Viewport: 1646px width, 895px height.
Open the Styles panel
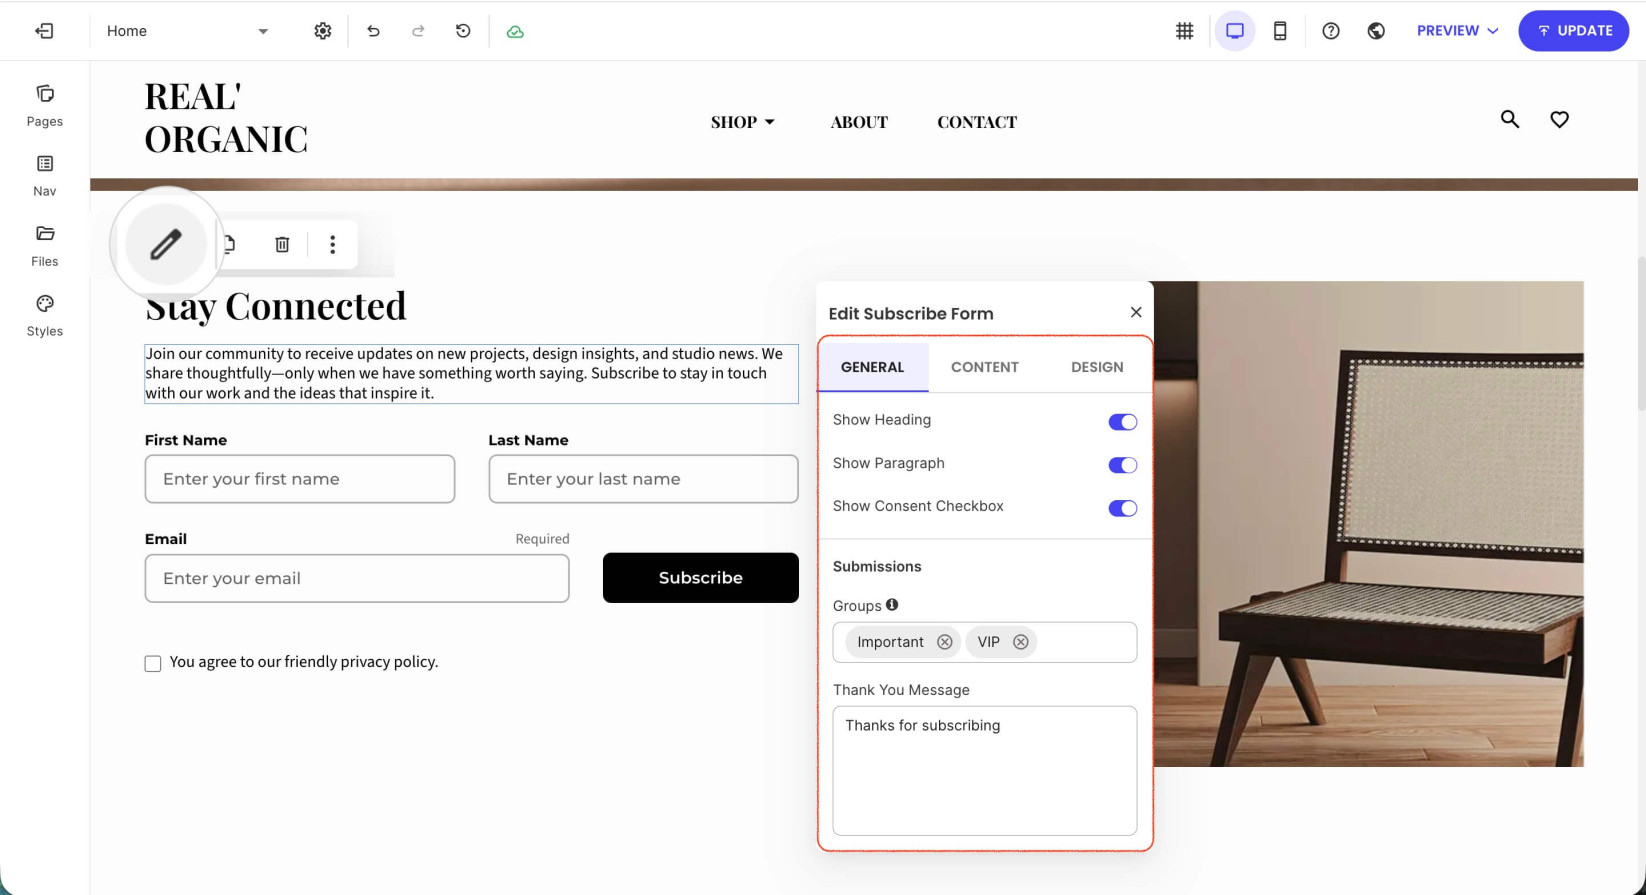point(45,316)
